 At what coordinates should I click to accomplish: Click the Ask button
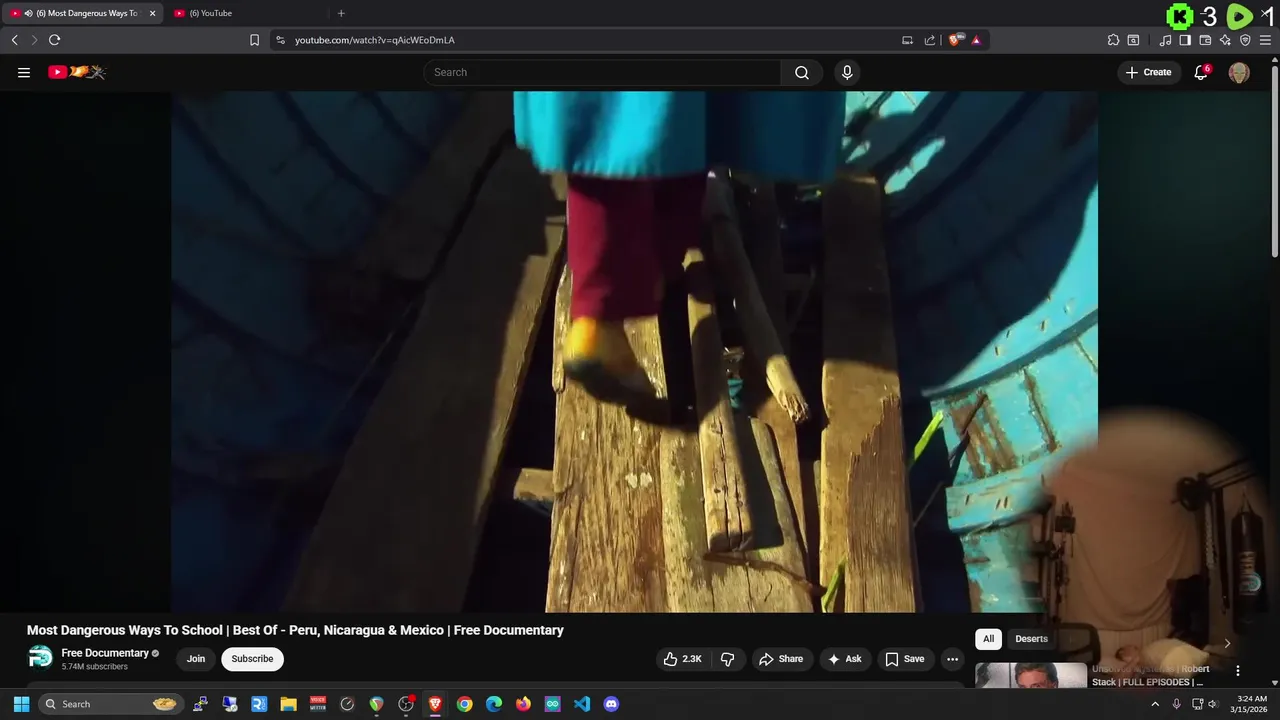[844, 659]
